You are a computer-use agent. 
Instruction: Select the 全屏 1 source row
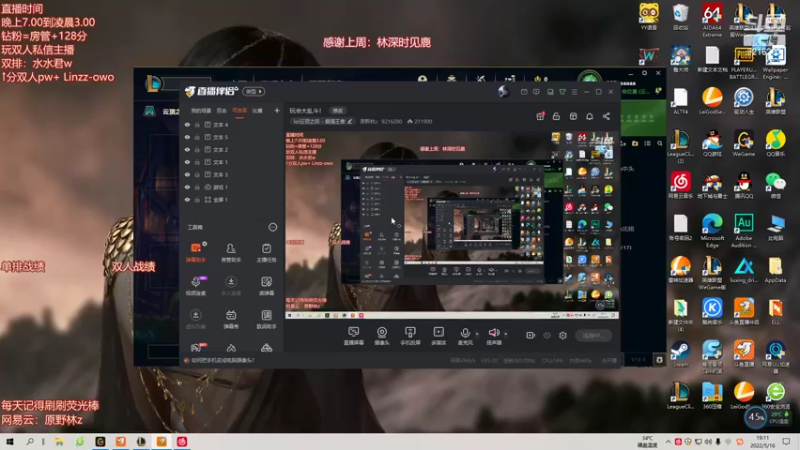tap(232, 200)
